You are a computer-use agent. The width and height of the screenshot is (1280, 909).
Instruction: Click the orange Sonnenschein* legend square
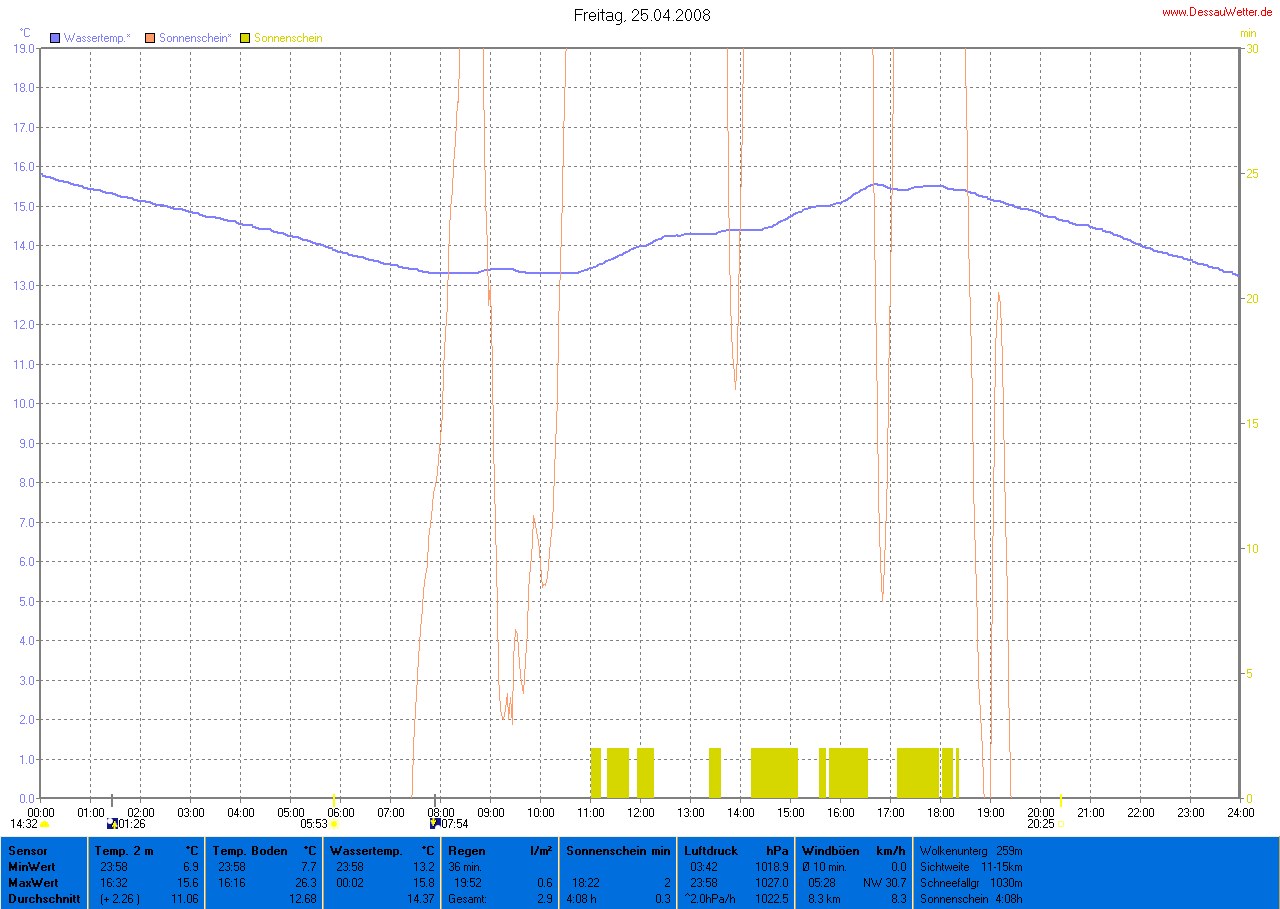(x=151, y=38)
